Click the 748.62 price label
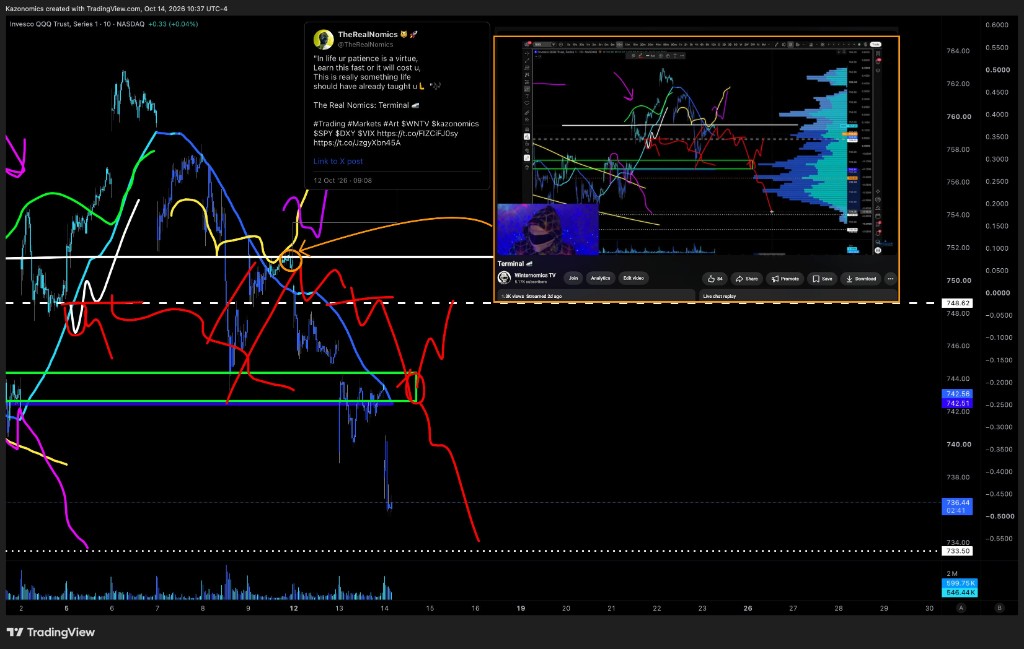This screenshot has width=1024, height=649. tap(957, 303)
